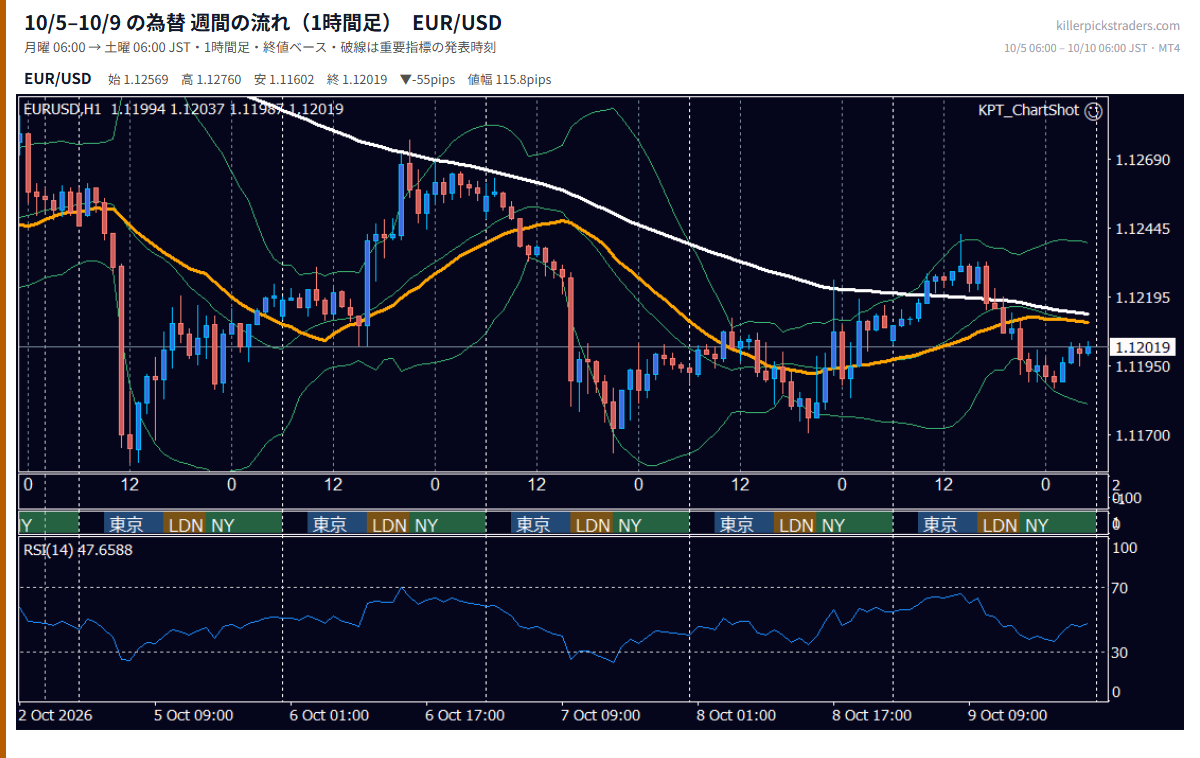This screenshot has height=758, width=1200.
Task: Click the 1.12195 price axis label
Action: [1142, 298]
